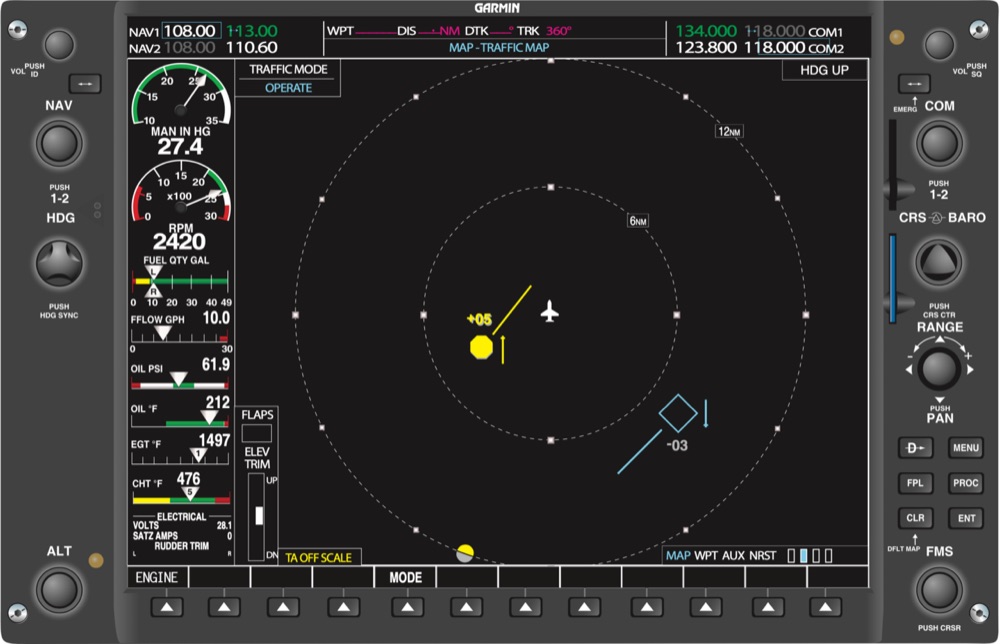Click the FMS knob
1000x644 pixels.
pyautogui.click(x=939, y=590)
